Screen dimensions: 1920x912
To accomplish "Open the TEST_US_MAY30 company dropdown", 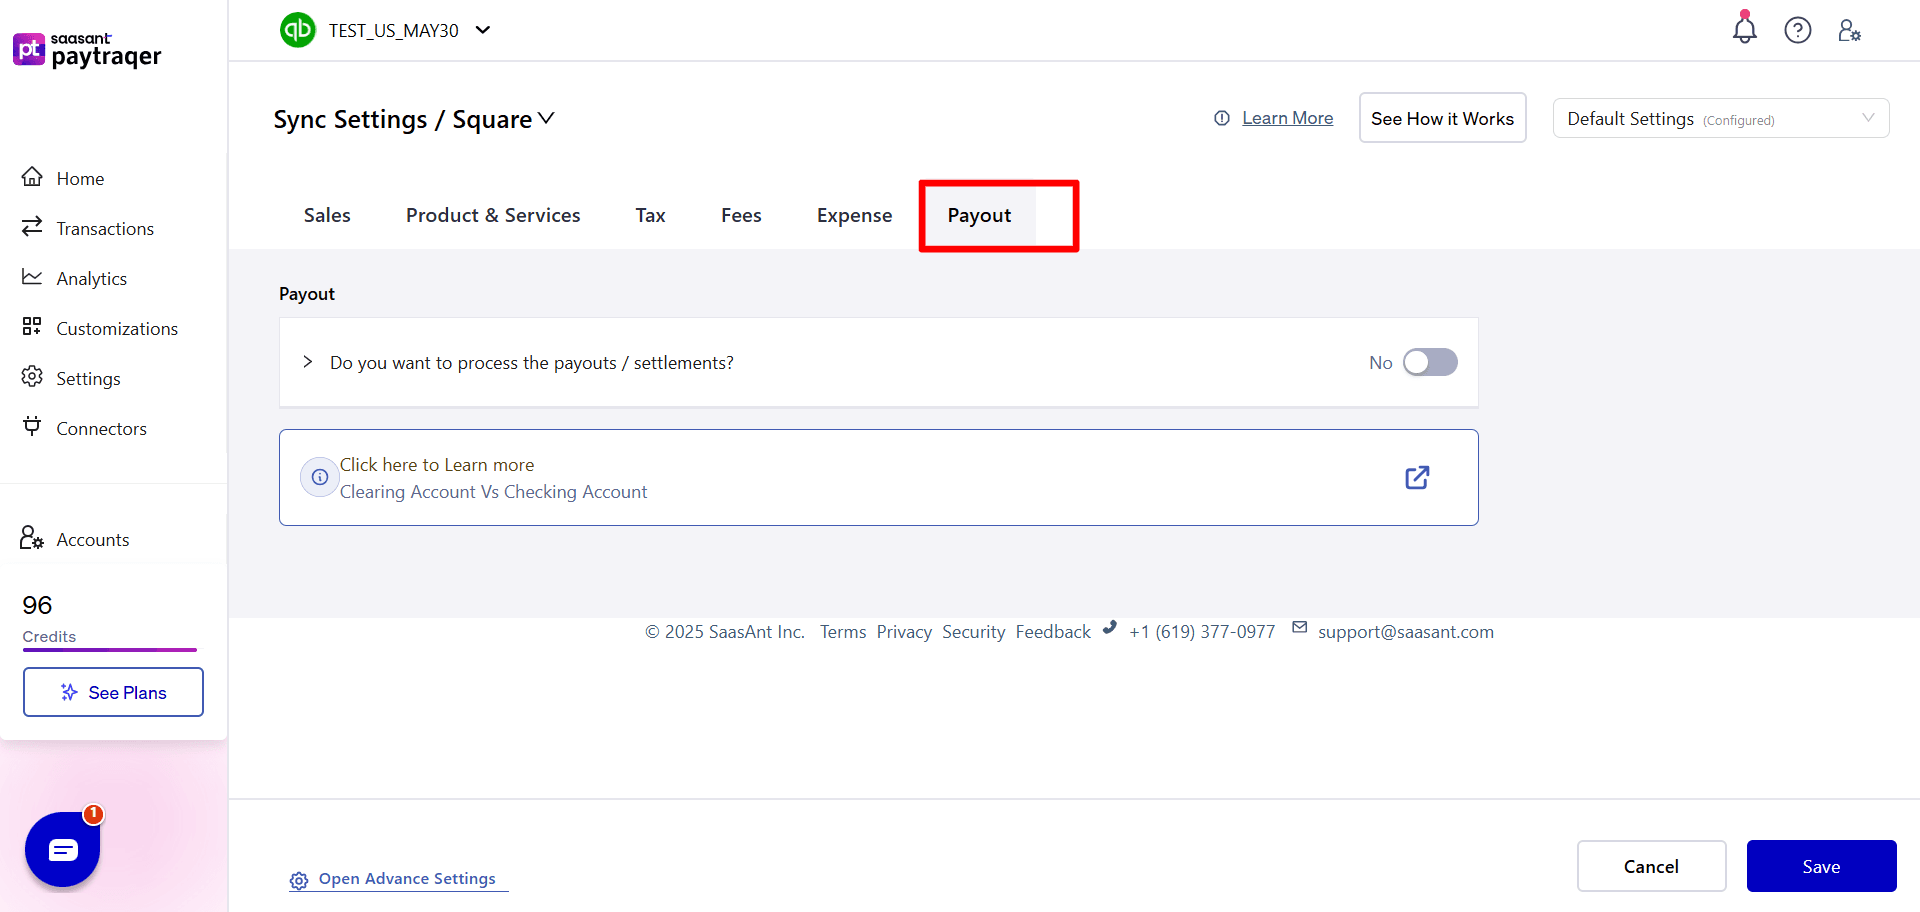I will coord(483,30).
